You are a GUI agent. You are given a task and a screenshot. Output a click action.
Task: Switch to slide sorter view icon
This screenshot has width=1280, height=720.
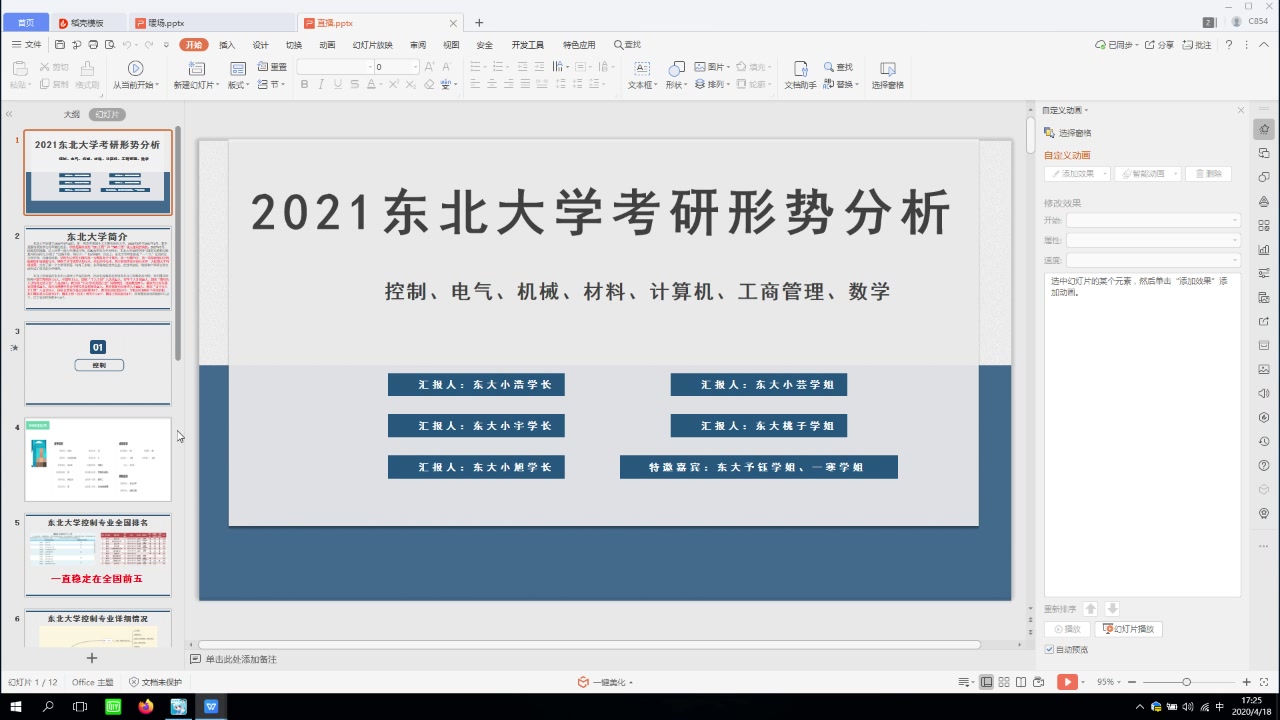click(1003, 681)
